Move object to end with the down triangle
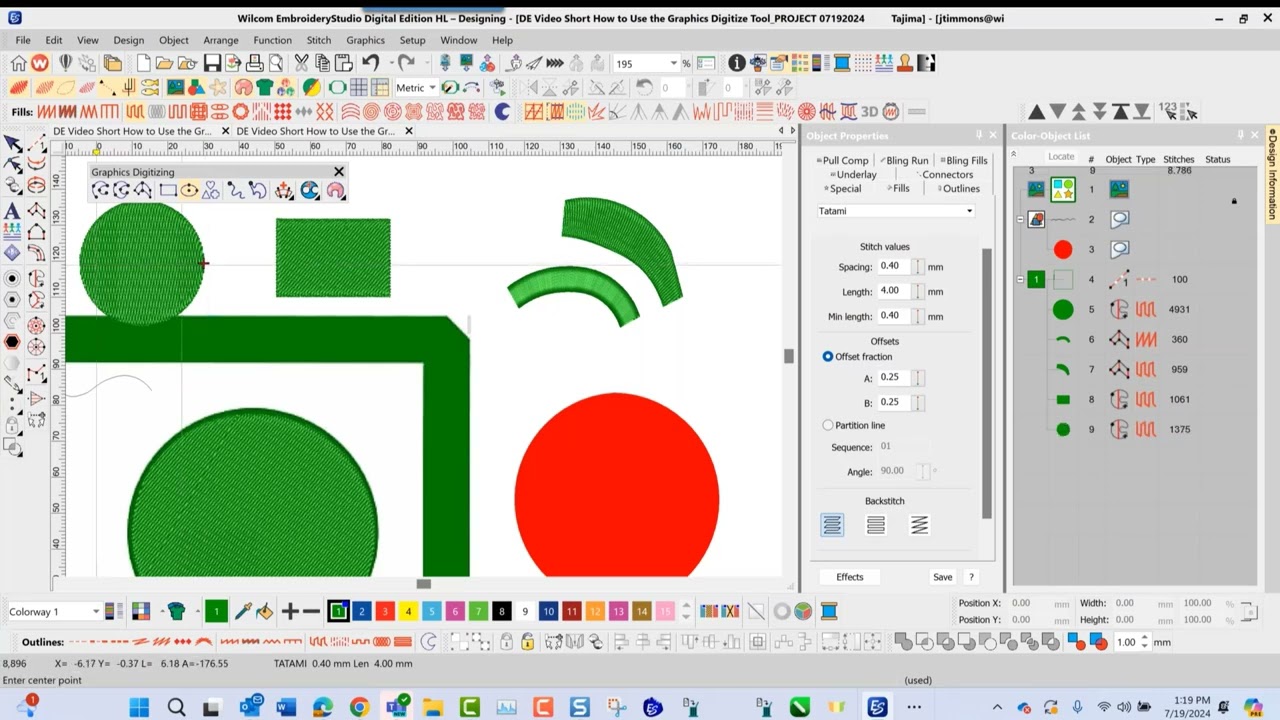Screen dimensions: 1280x720 [x=1058, y=112]
